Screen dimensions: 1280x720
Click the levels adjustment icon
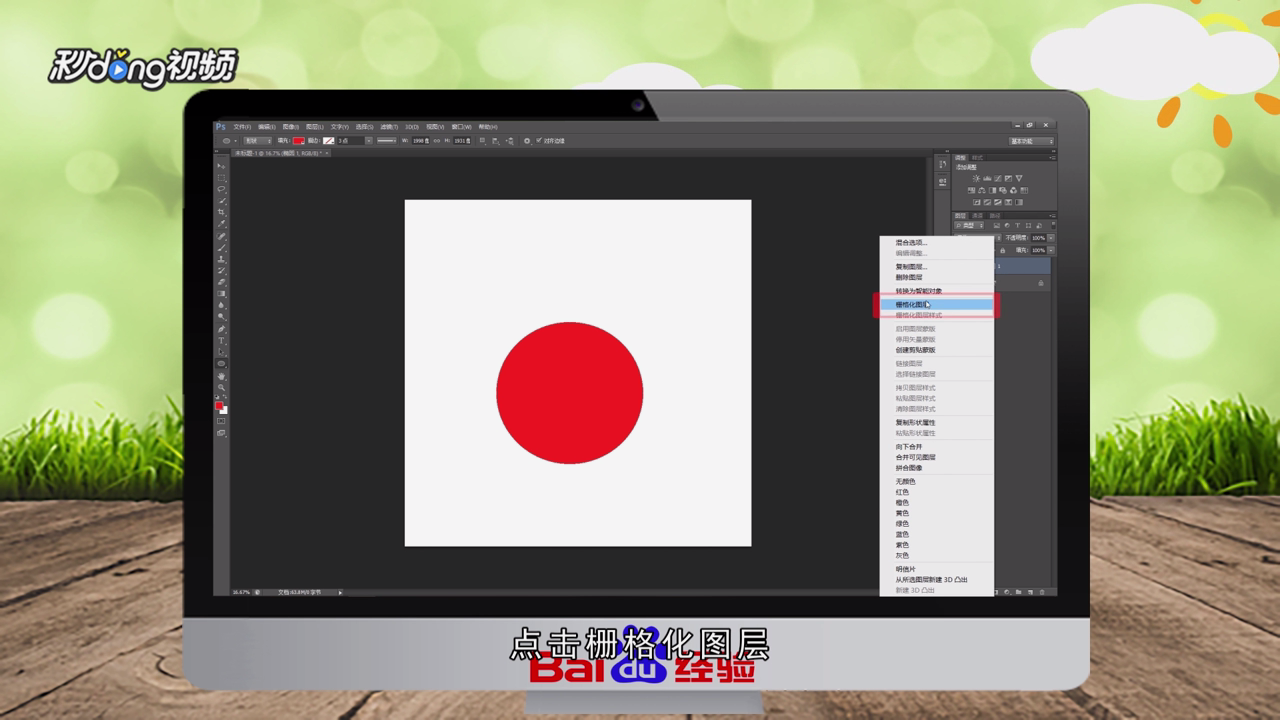coord(987,178)
